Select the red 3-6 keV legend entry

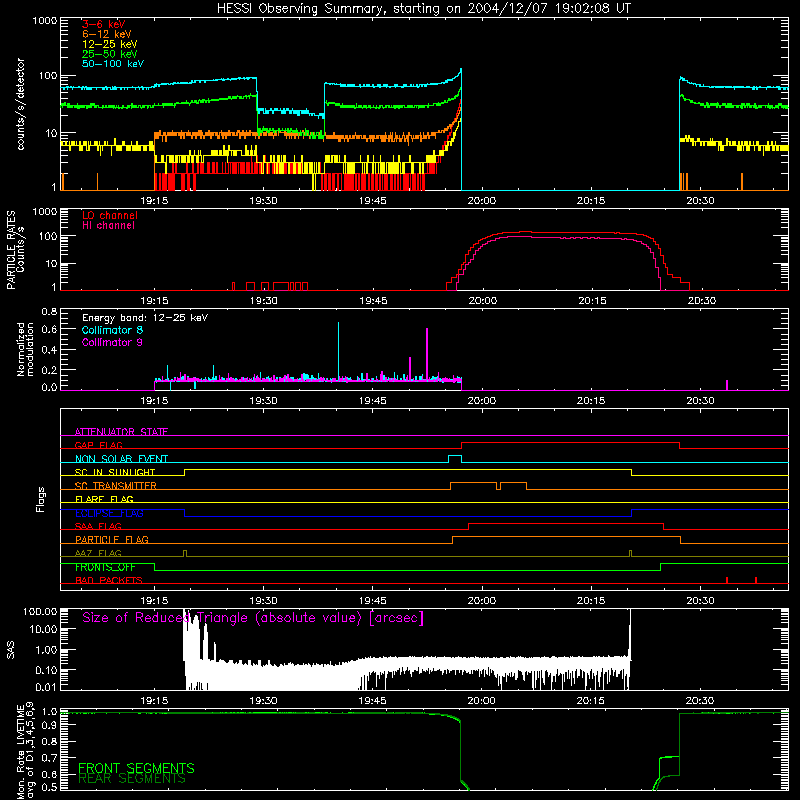pyautogui.click(x=104, y=24)
